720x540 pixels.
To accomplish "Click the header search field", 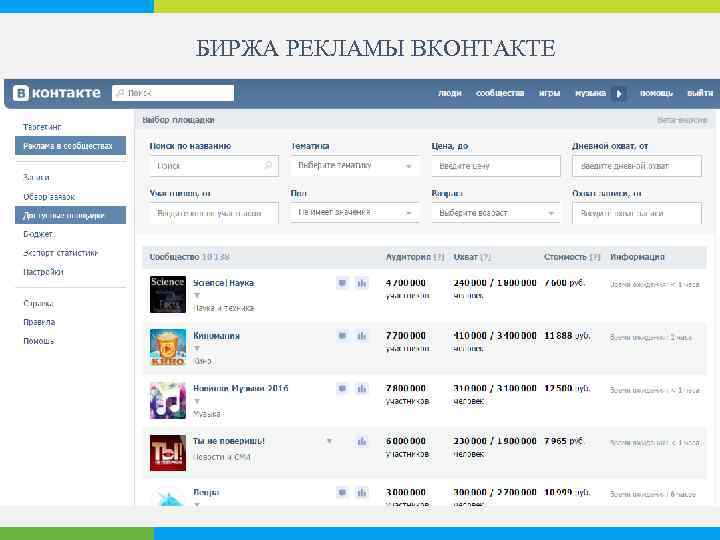I will coord(173,93).
